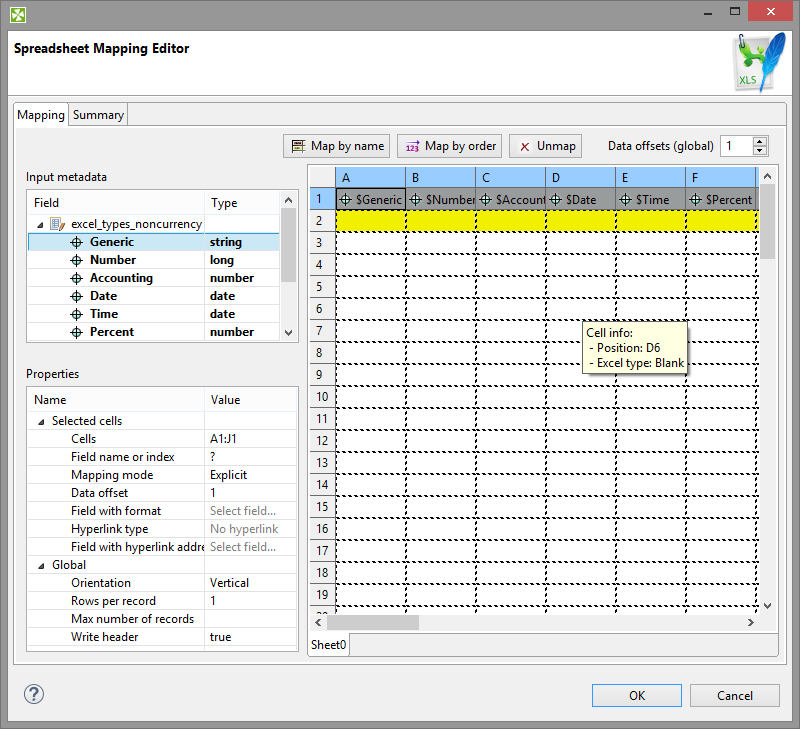Image resolution: width=800 pixels, height=729 pixels.
Task: Click the Unmap button
Action: [x=545, y=146]
